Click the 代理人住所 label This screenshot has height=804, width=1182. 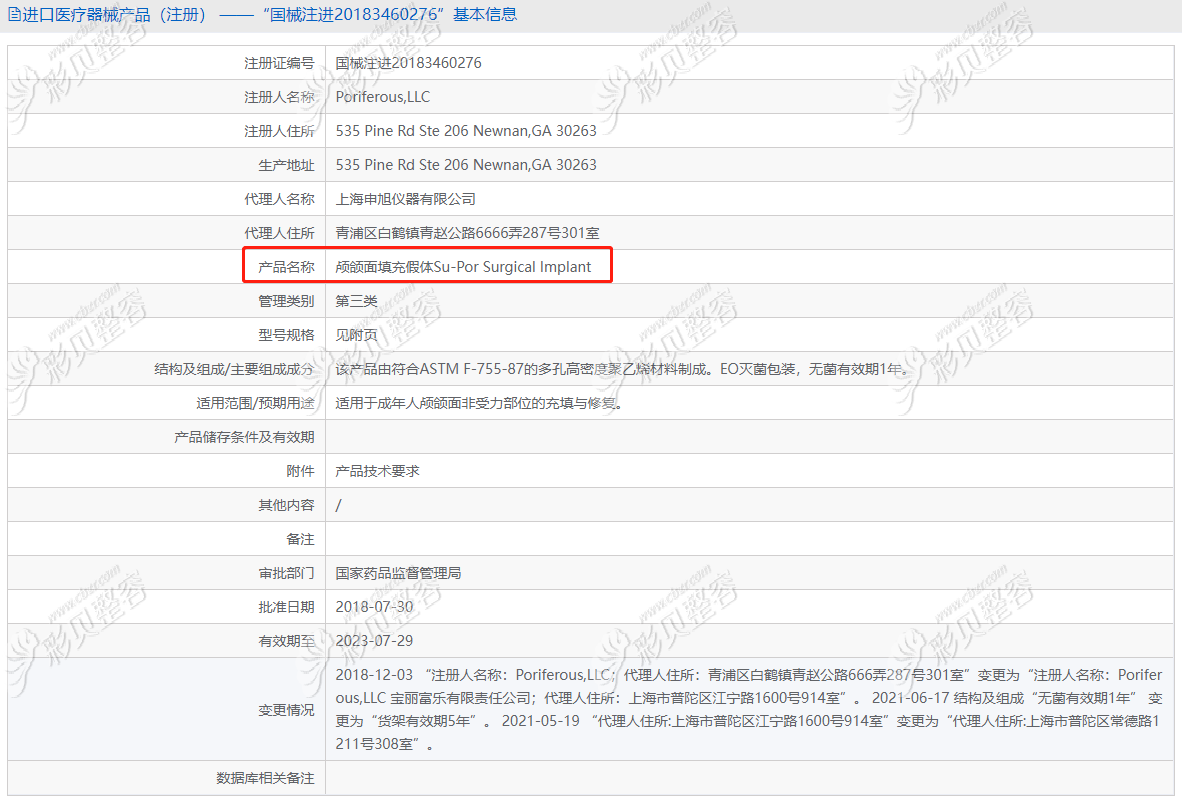coord(279,233)
